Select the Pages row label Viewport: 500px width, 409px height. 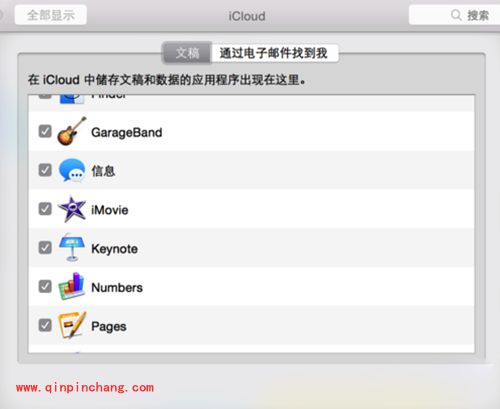point(109,327)
